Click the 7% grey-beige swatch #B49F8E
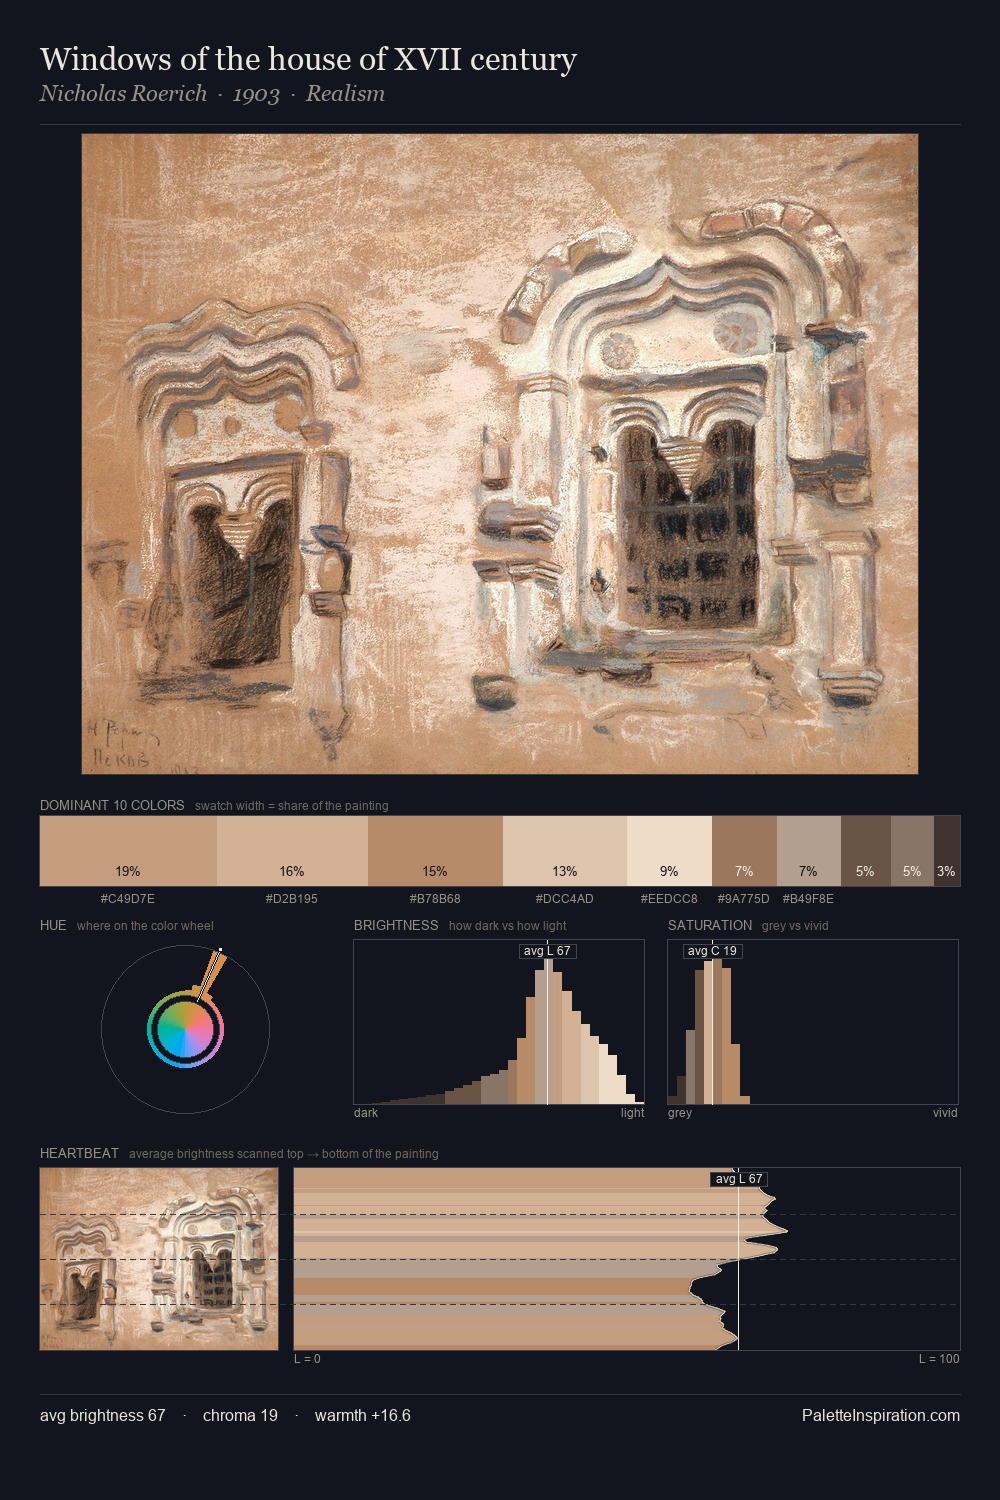 (x=809, y=851)
